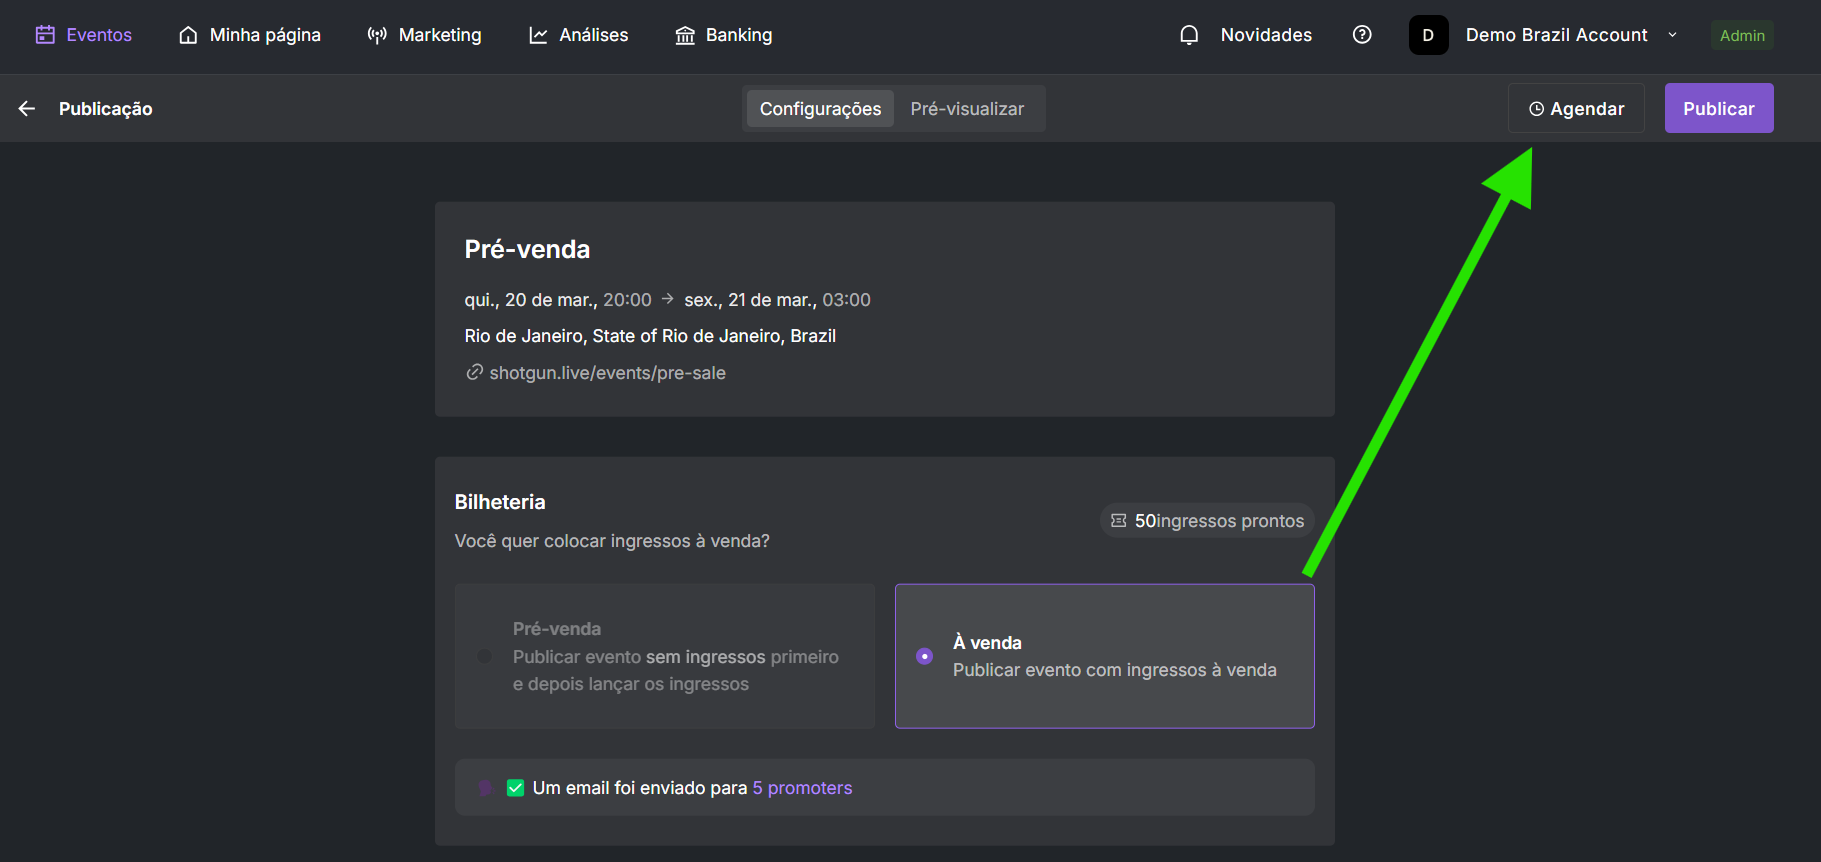
Task: Open the Análises menu item
Action: (x=578, y=35)
